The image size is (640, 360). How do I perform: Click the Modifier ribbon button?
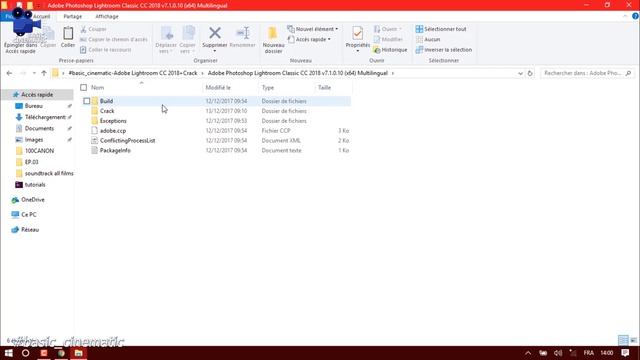click(388, 40)
